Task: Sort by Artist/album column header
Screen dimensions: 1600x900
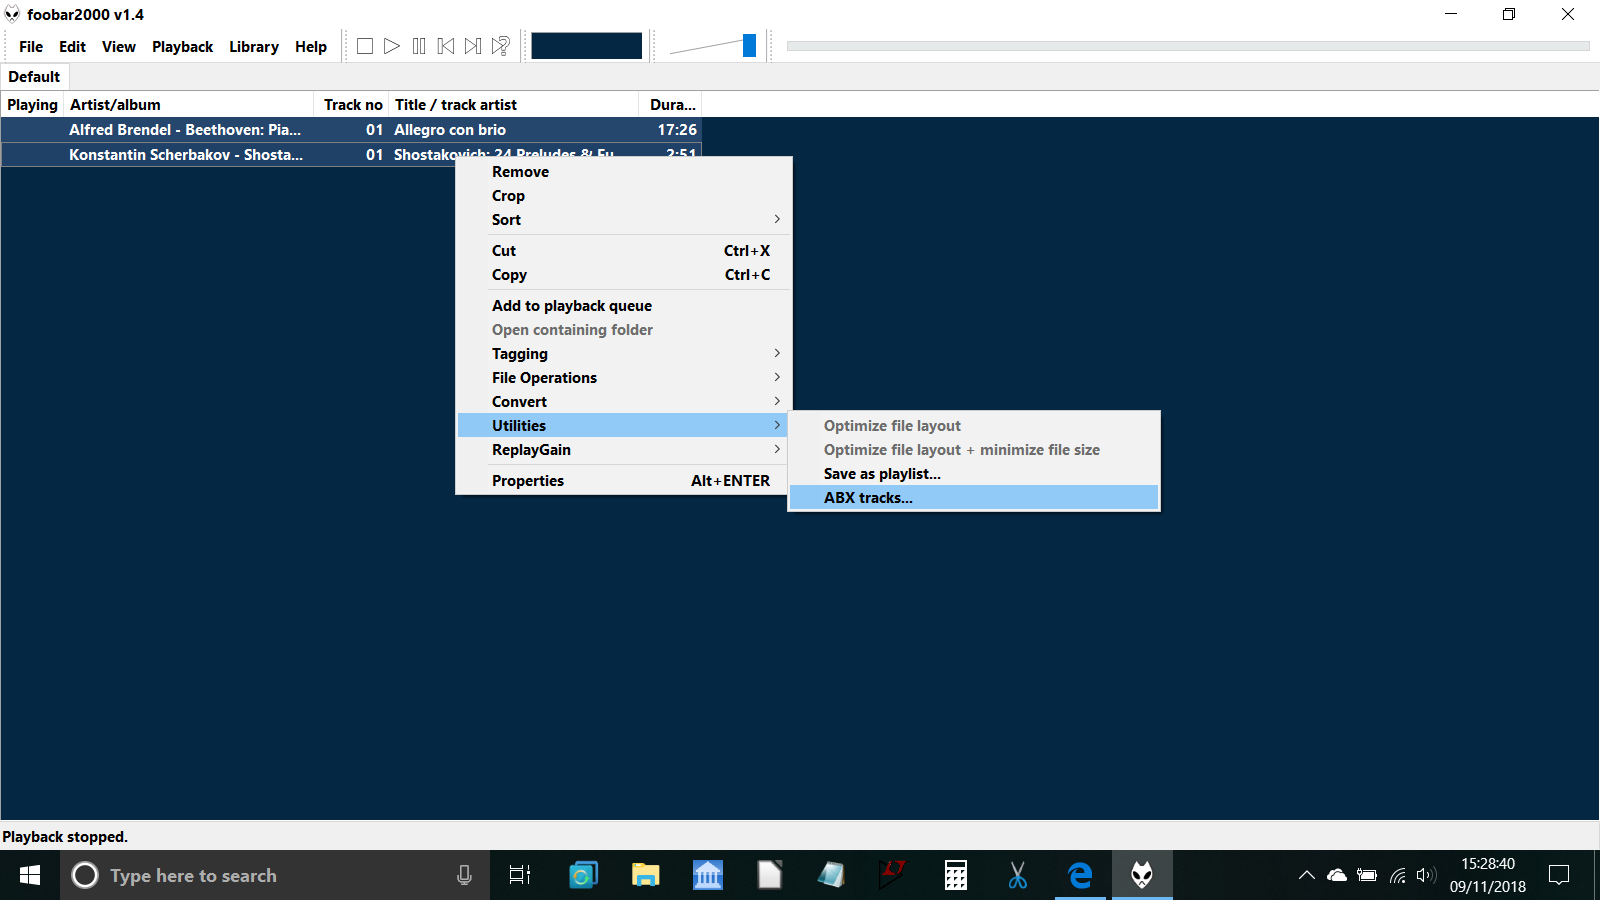Action: (x=189, y=105)
